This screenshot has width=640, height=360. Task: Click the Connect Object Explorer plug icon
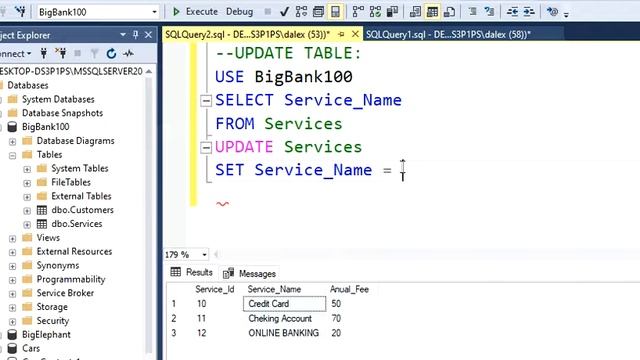(x=44, y=53)
